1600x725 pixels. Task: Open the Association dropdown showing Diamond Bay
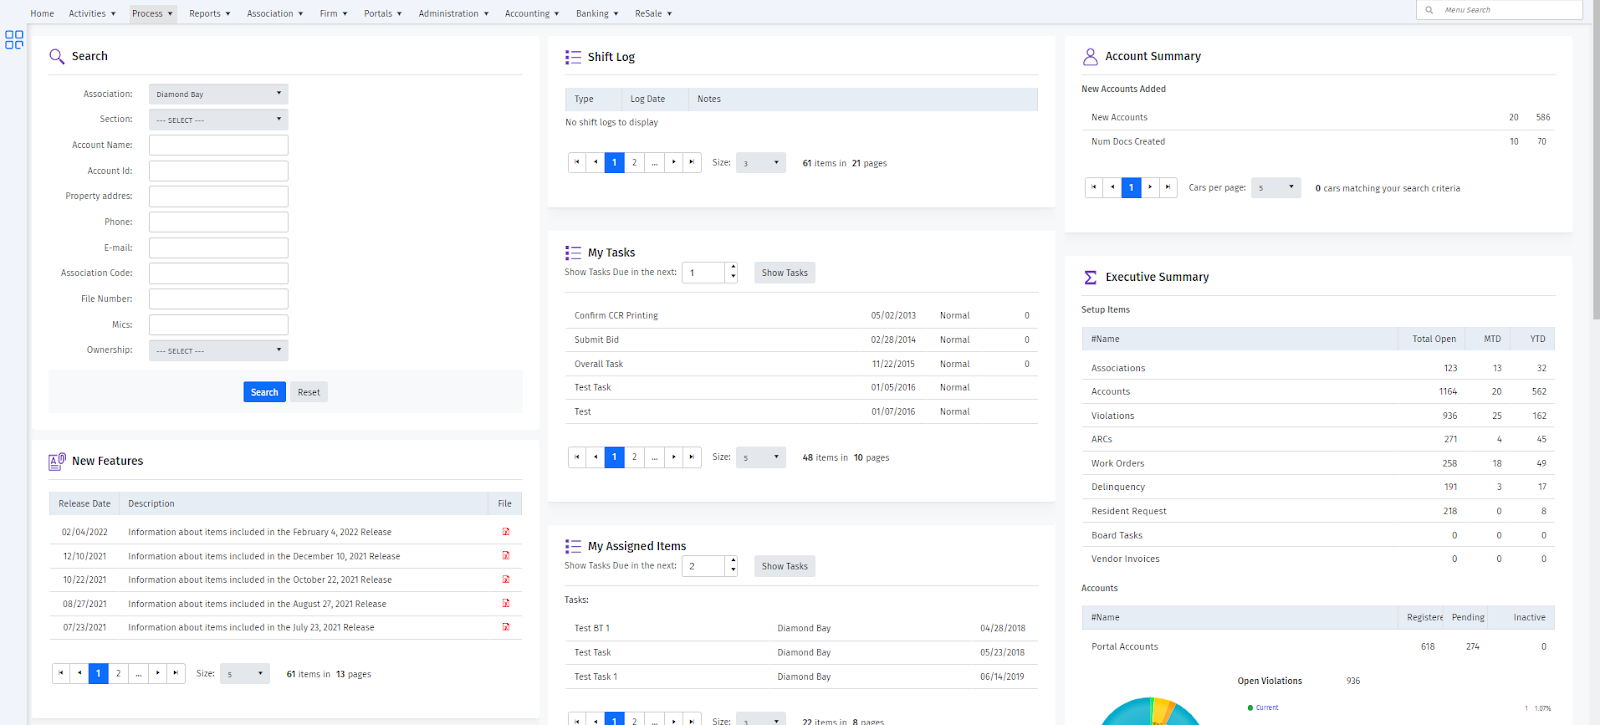pos(218,94)
